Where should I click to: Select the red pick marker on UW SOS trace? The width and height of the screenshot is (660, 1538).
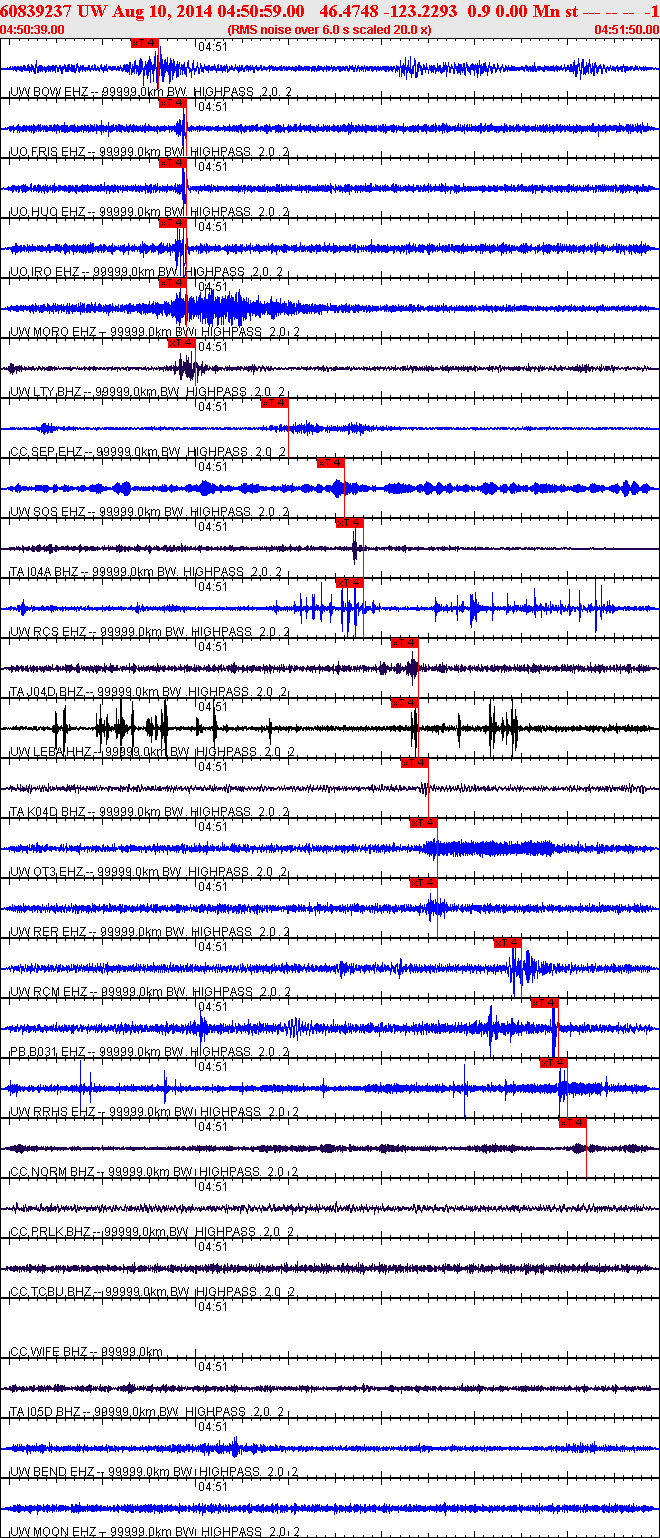tap(330, 463)
